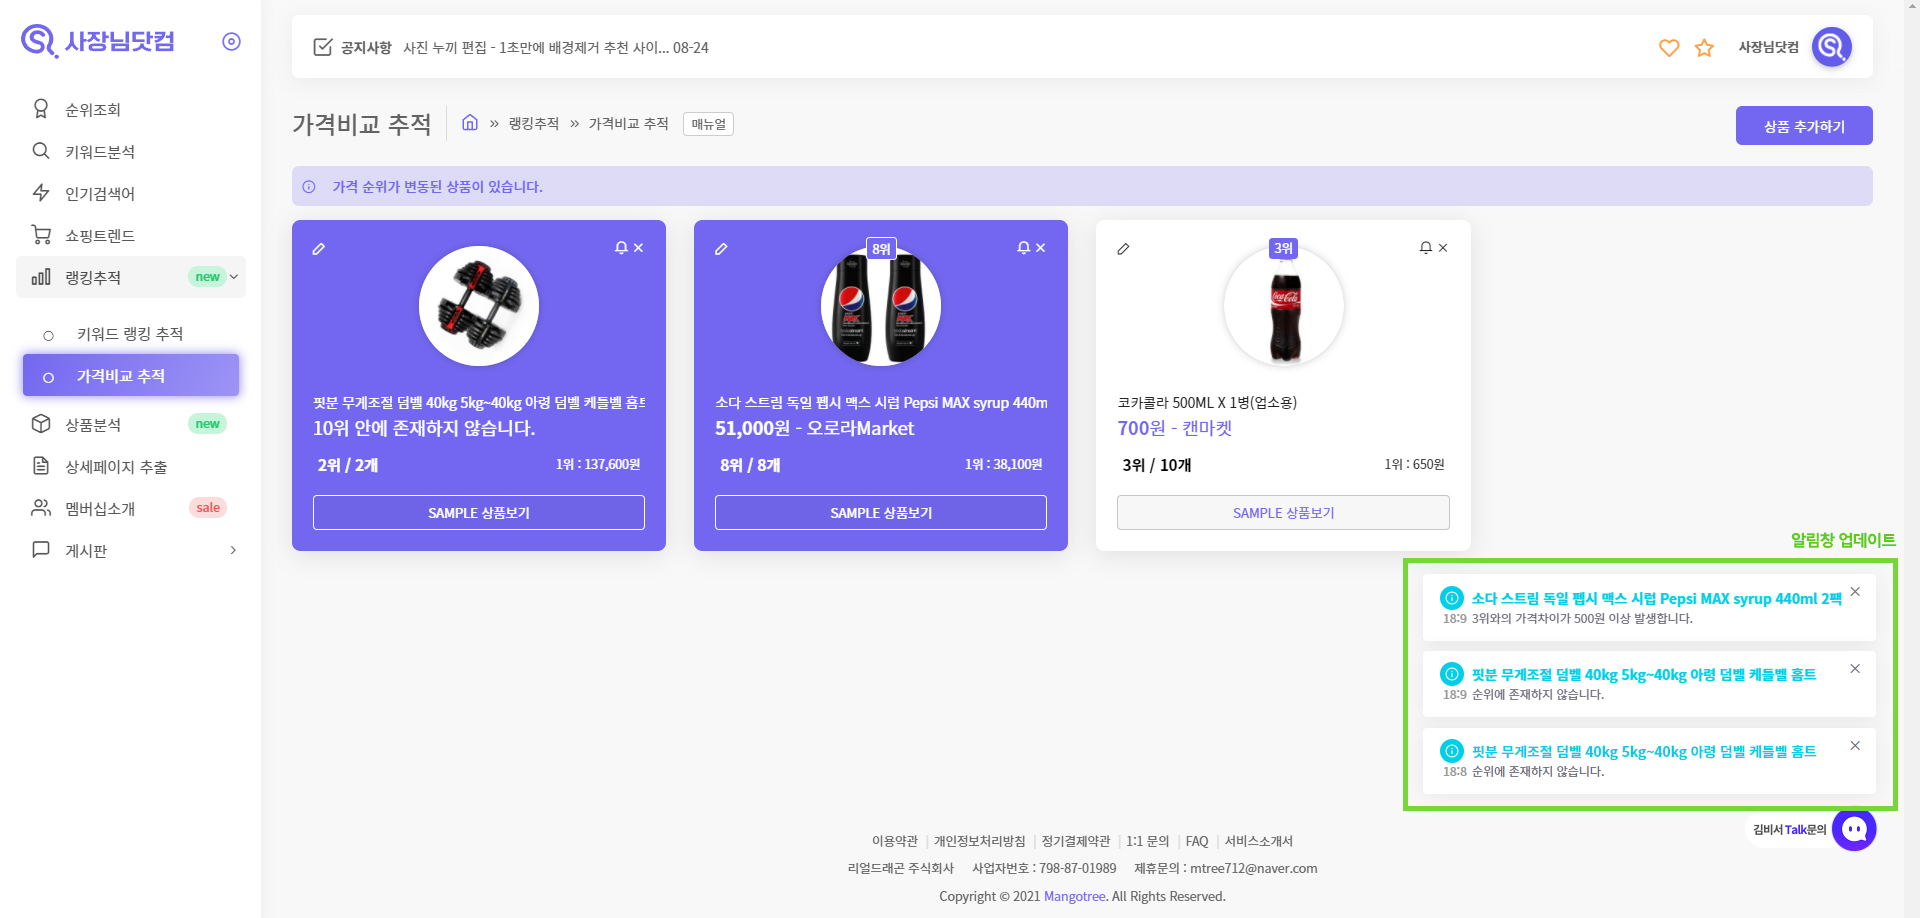Click the 인기검색어 lightning icon
This screenshot has height=918, width=1920.
pyautogui.click(x=41, y=192)
